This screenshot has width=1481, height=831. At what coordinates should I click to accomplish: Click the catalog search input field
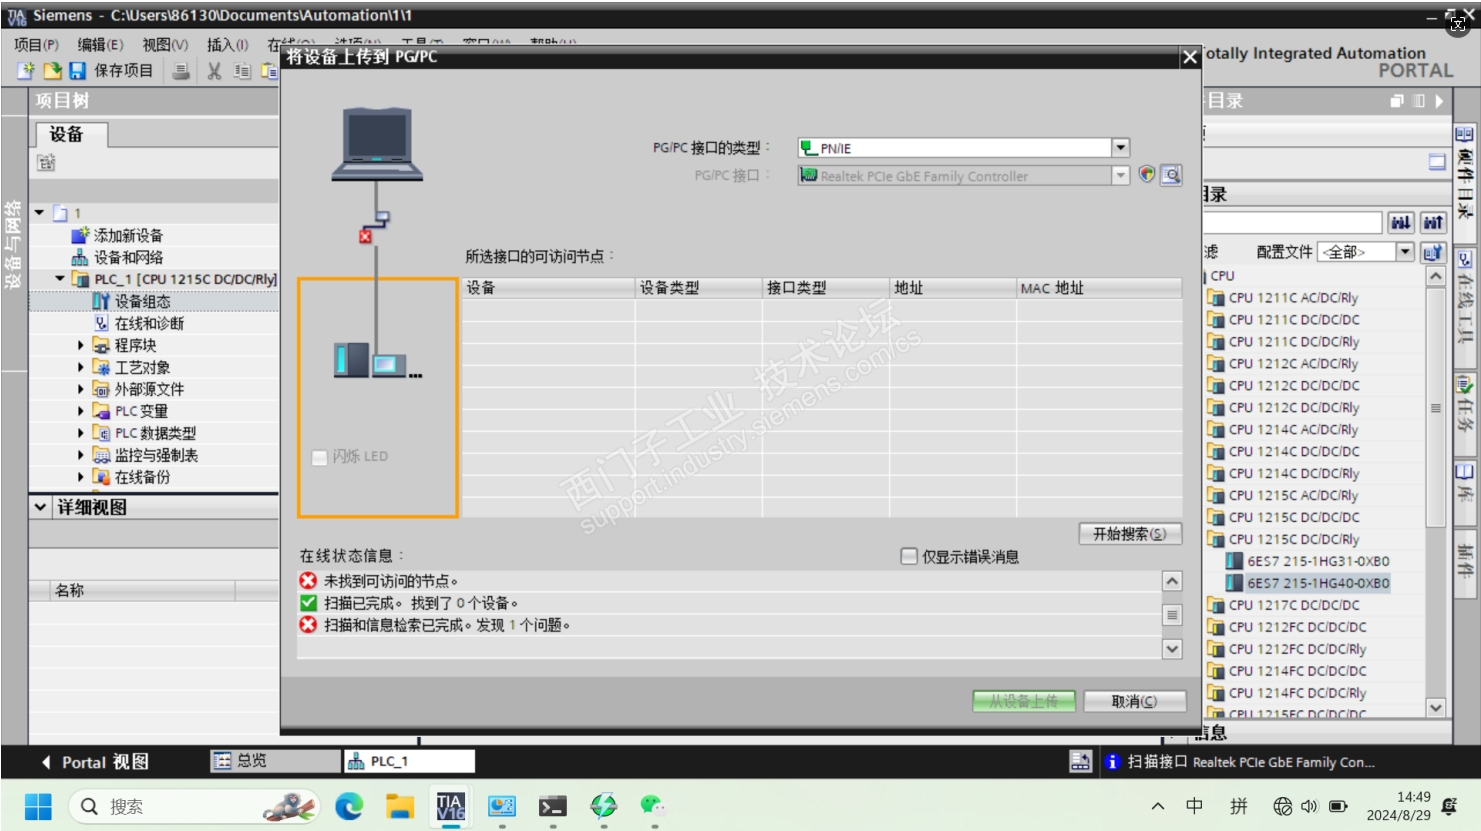(1293, 222)
